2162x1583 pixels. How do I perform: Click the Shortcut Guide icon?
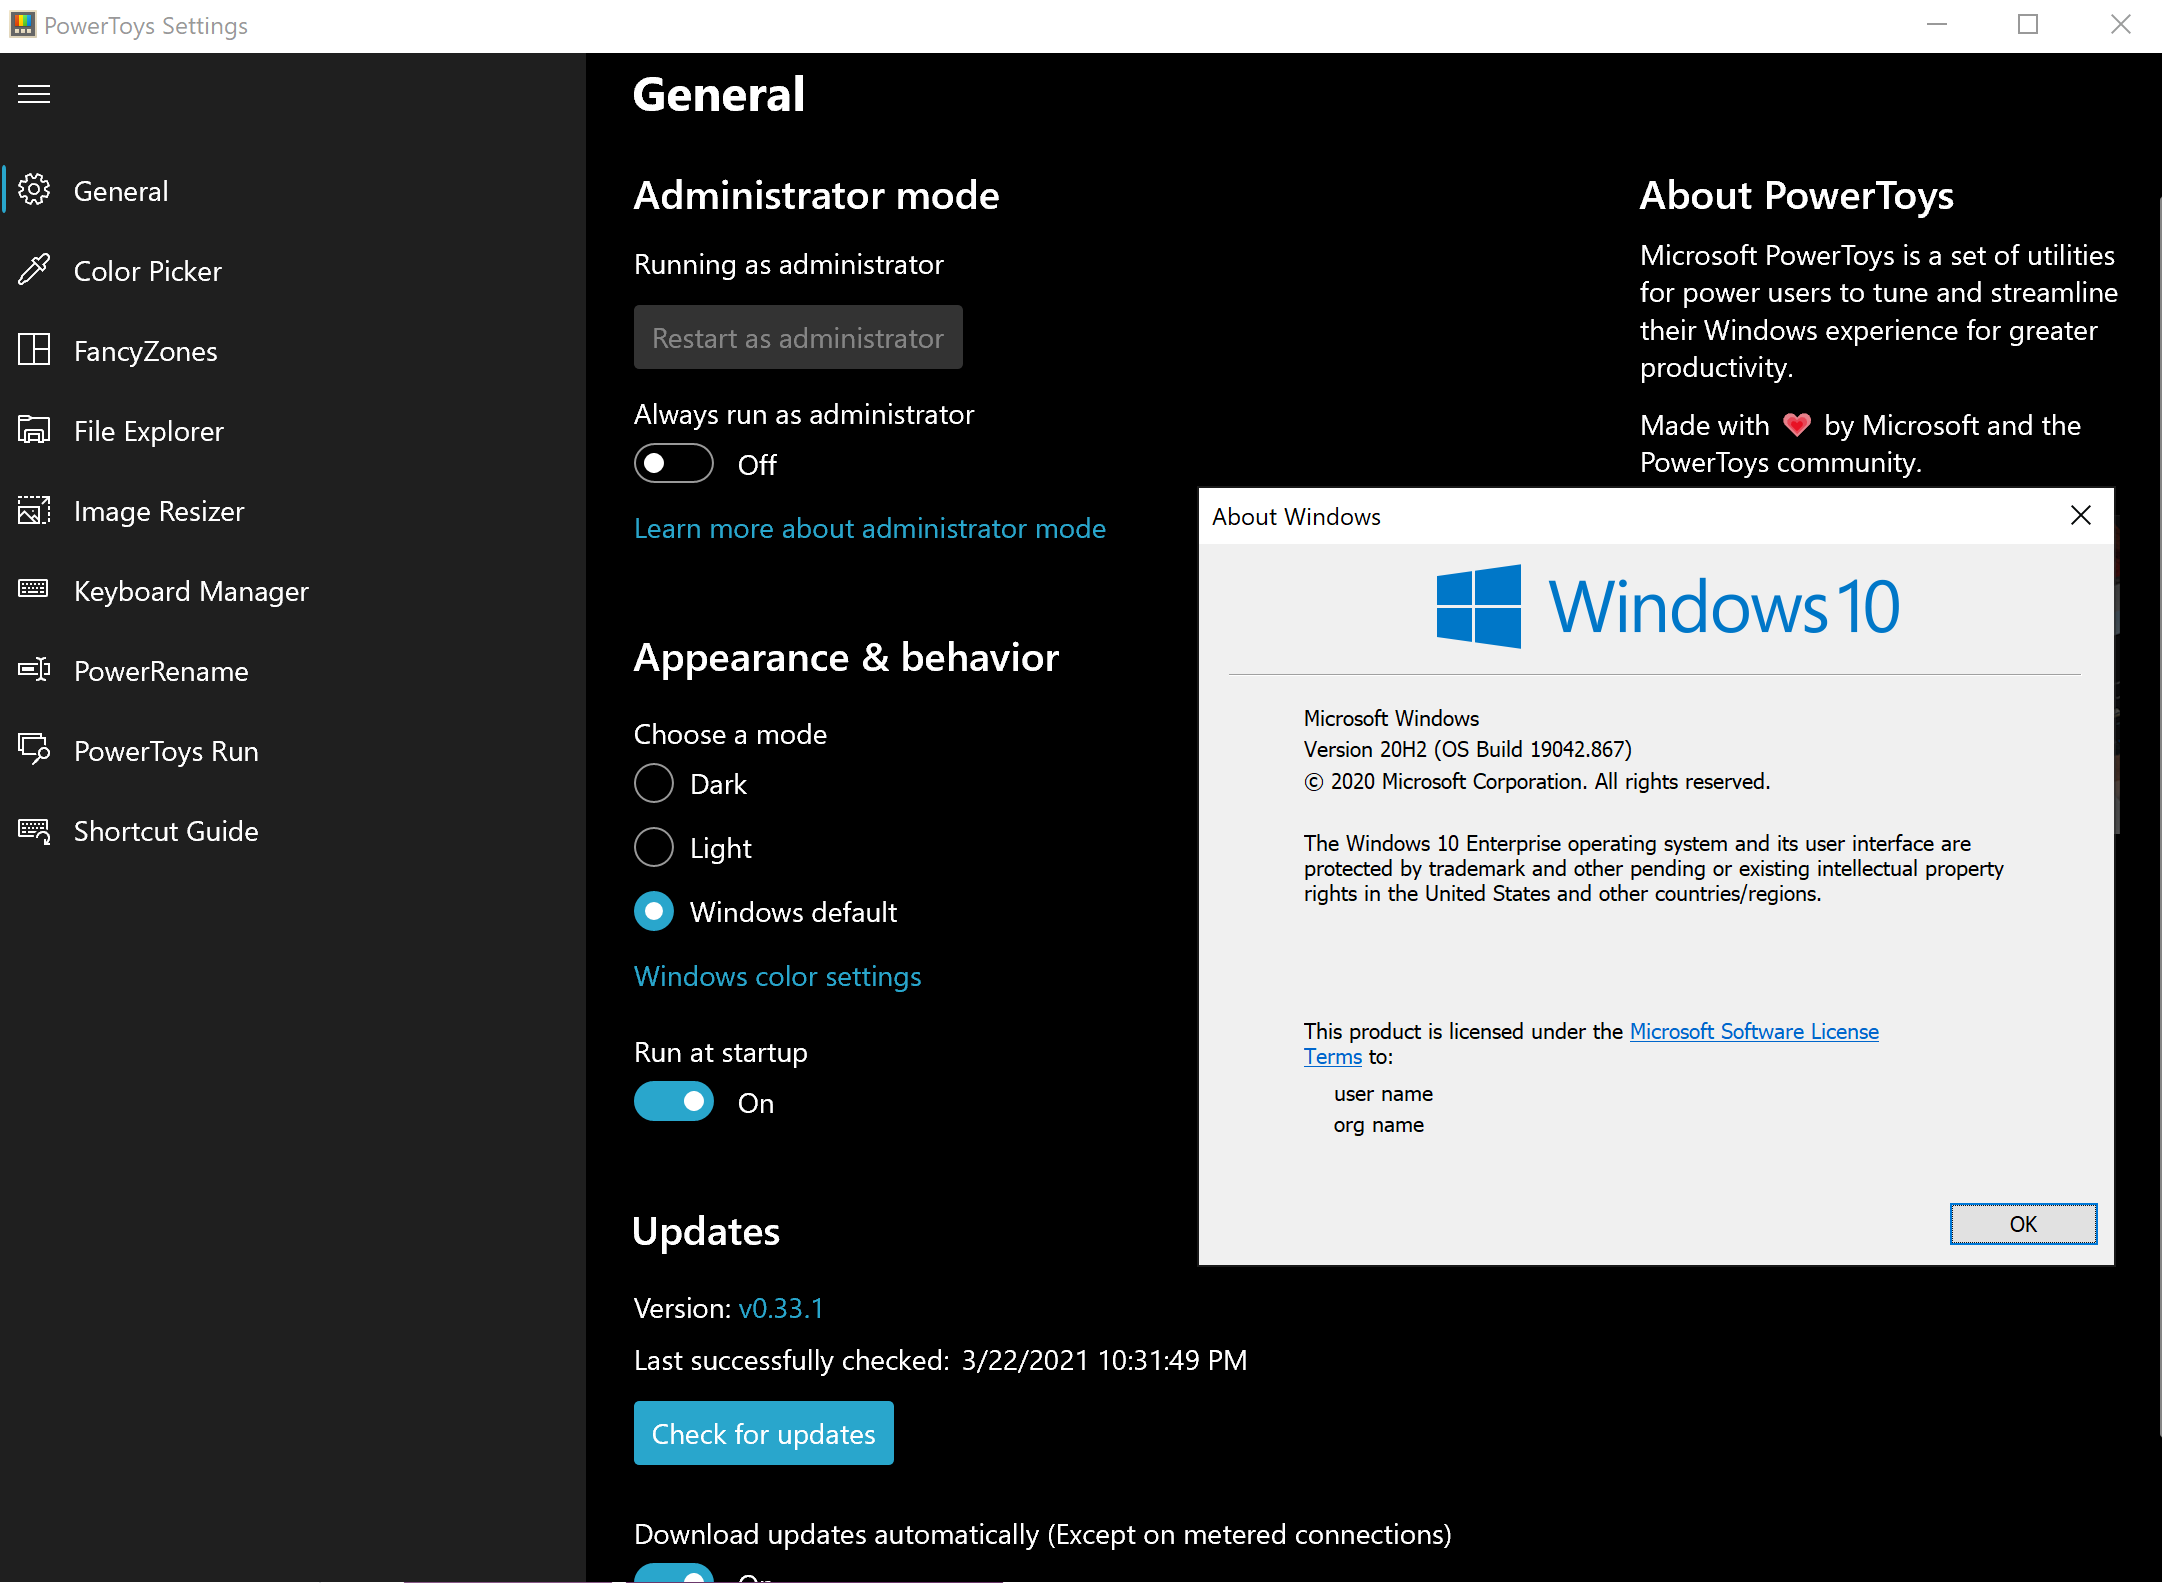(x=34, y=831)
